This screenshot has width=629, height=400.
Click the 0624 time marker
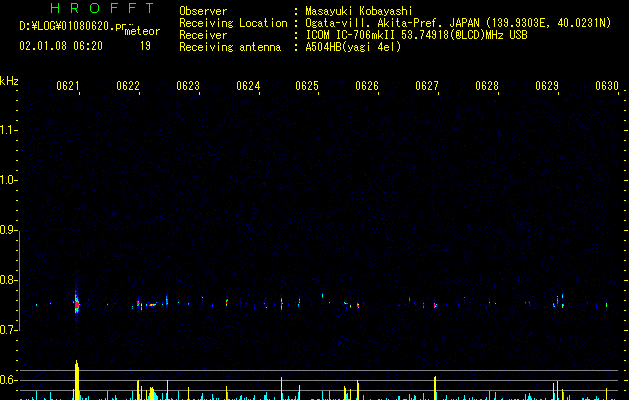coord(248,86)
